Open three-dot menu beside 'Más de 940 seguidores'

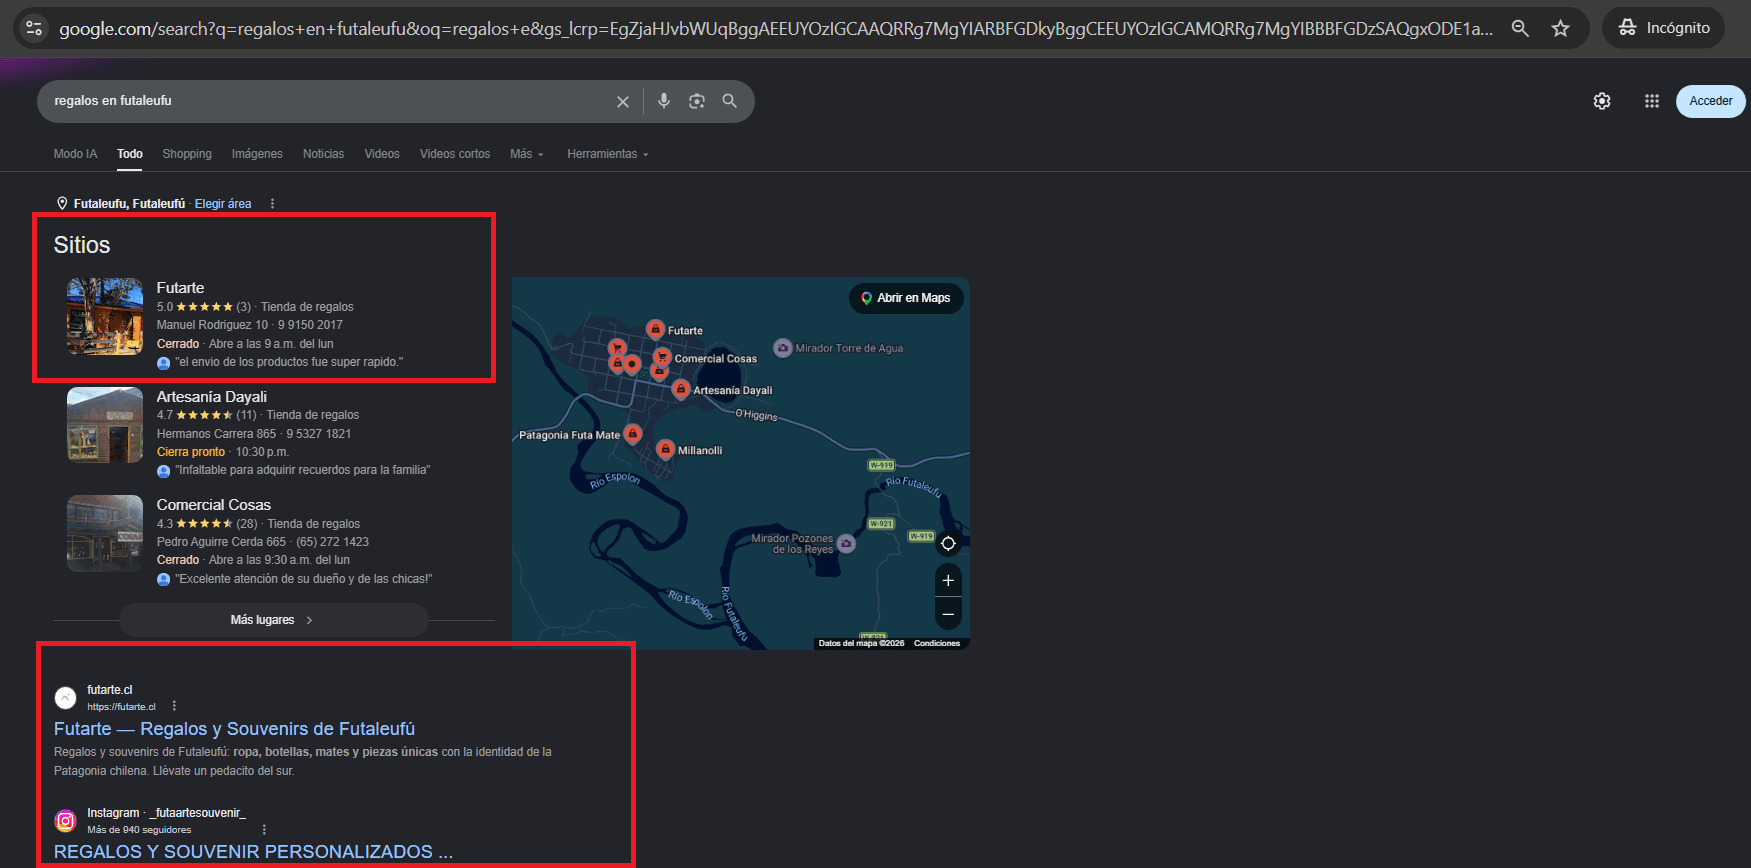(264, 830)
